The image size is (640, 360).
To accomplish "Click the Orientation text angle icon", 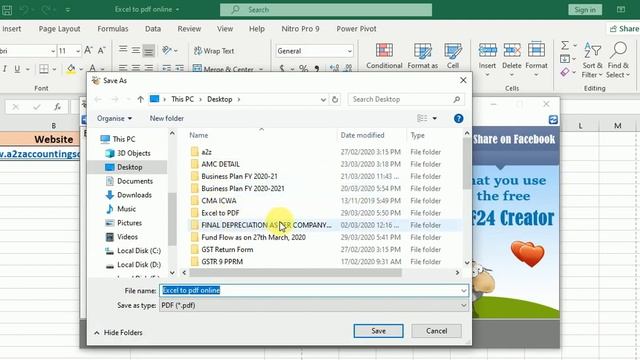I will point(167,51).
